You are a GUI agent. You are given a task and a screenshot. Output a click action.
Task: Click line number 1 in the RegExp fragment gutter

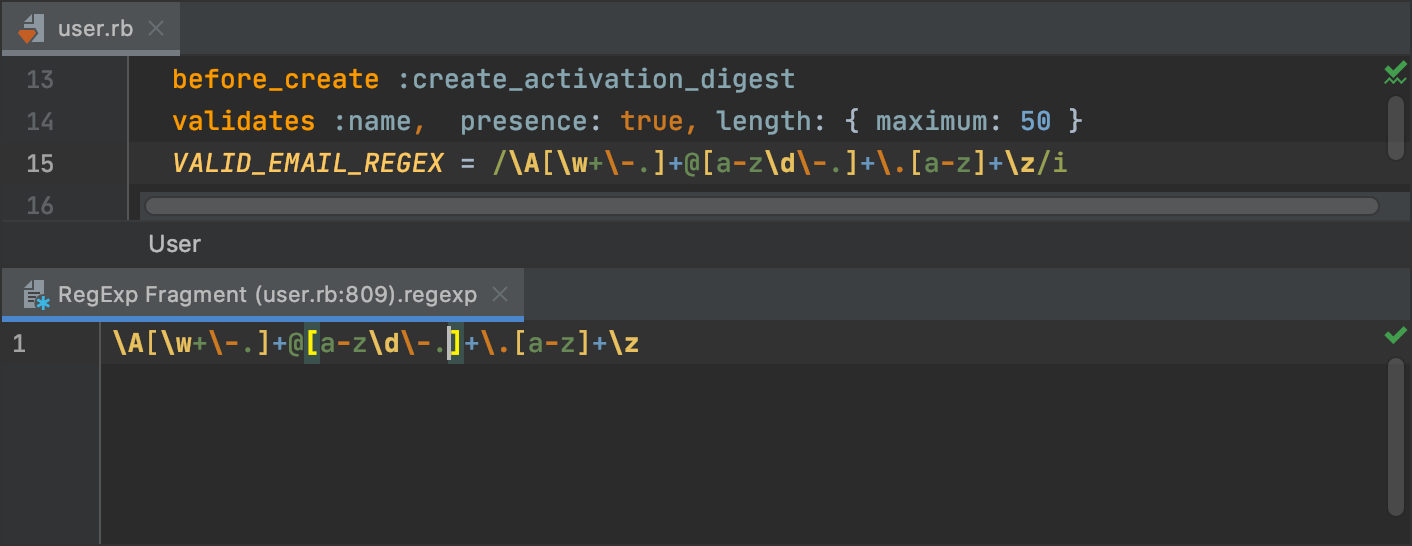pyautogui.click(x=20, y=345)
